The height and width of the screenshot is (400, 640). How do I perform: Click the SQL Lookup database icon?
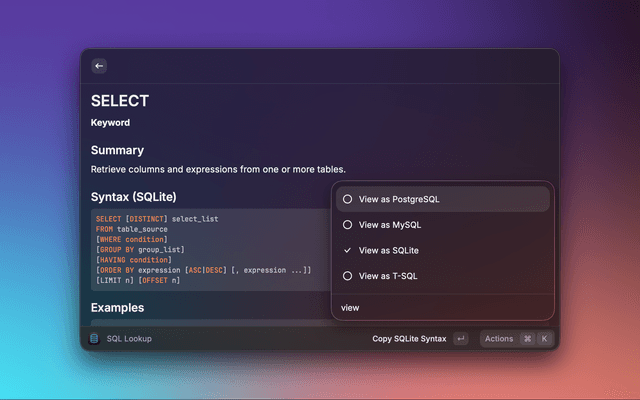(94, 339)
